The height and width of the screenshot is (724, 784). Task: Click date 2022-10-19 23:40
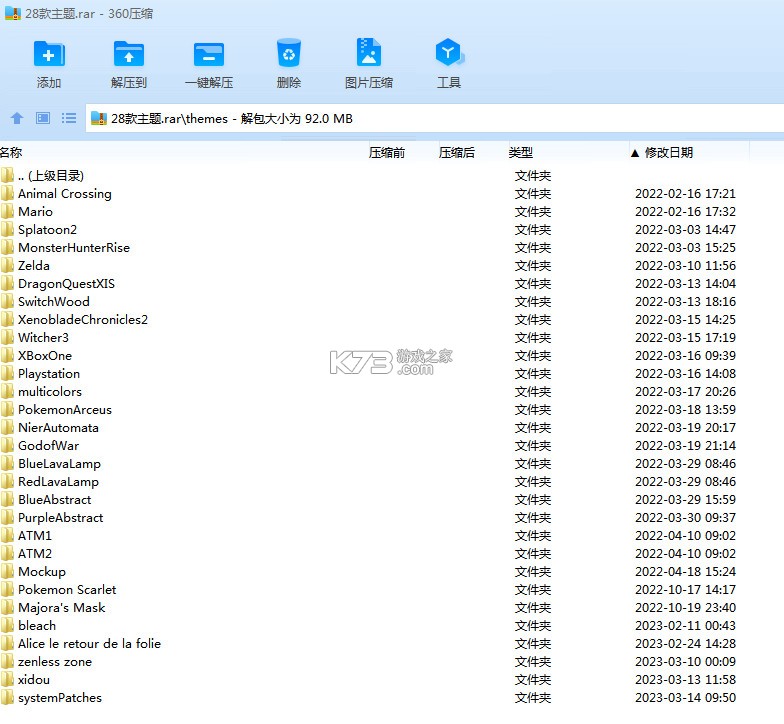(685, 608)
